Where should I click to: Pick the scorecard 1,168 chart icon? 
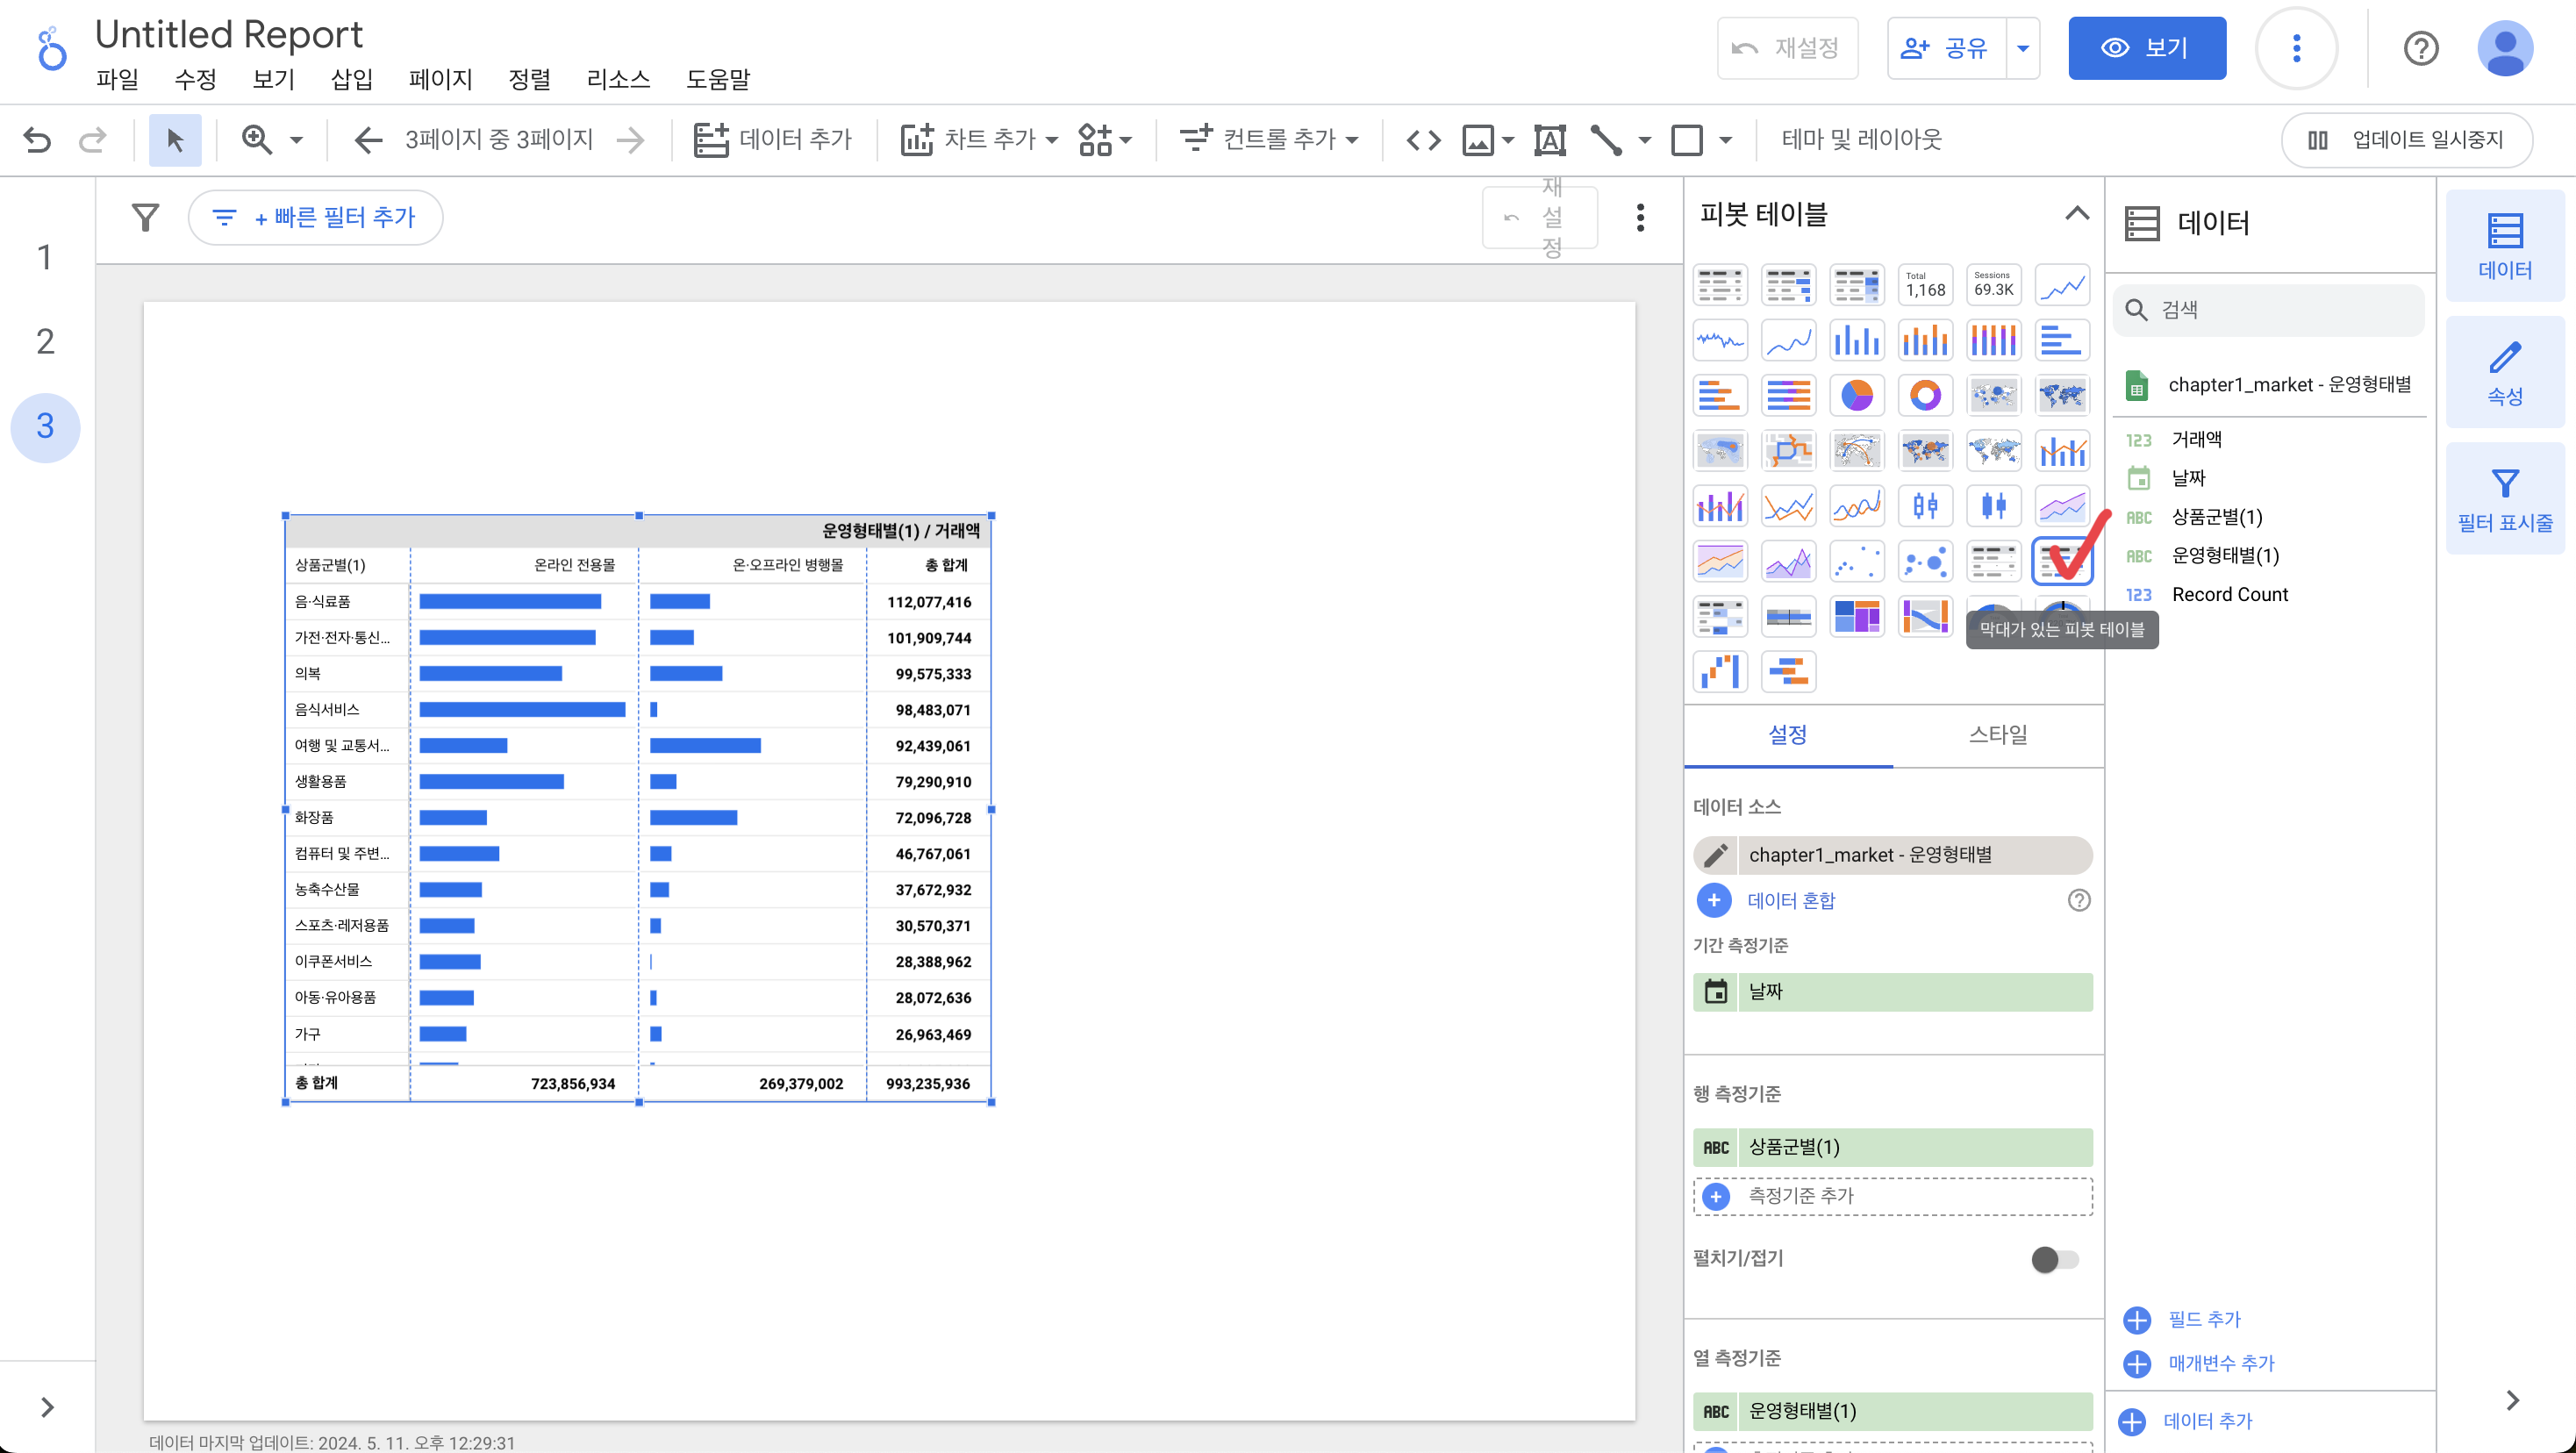[1924, 285]
